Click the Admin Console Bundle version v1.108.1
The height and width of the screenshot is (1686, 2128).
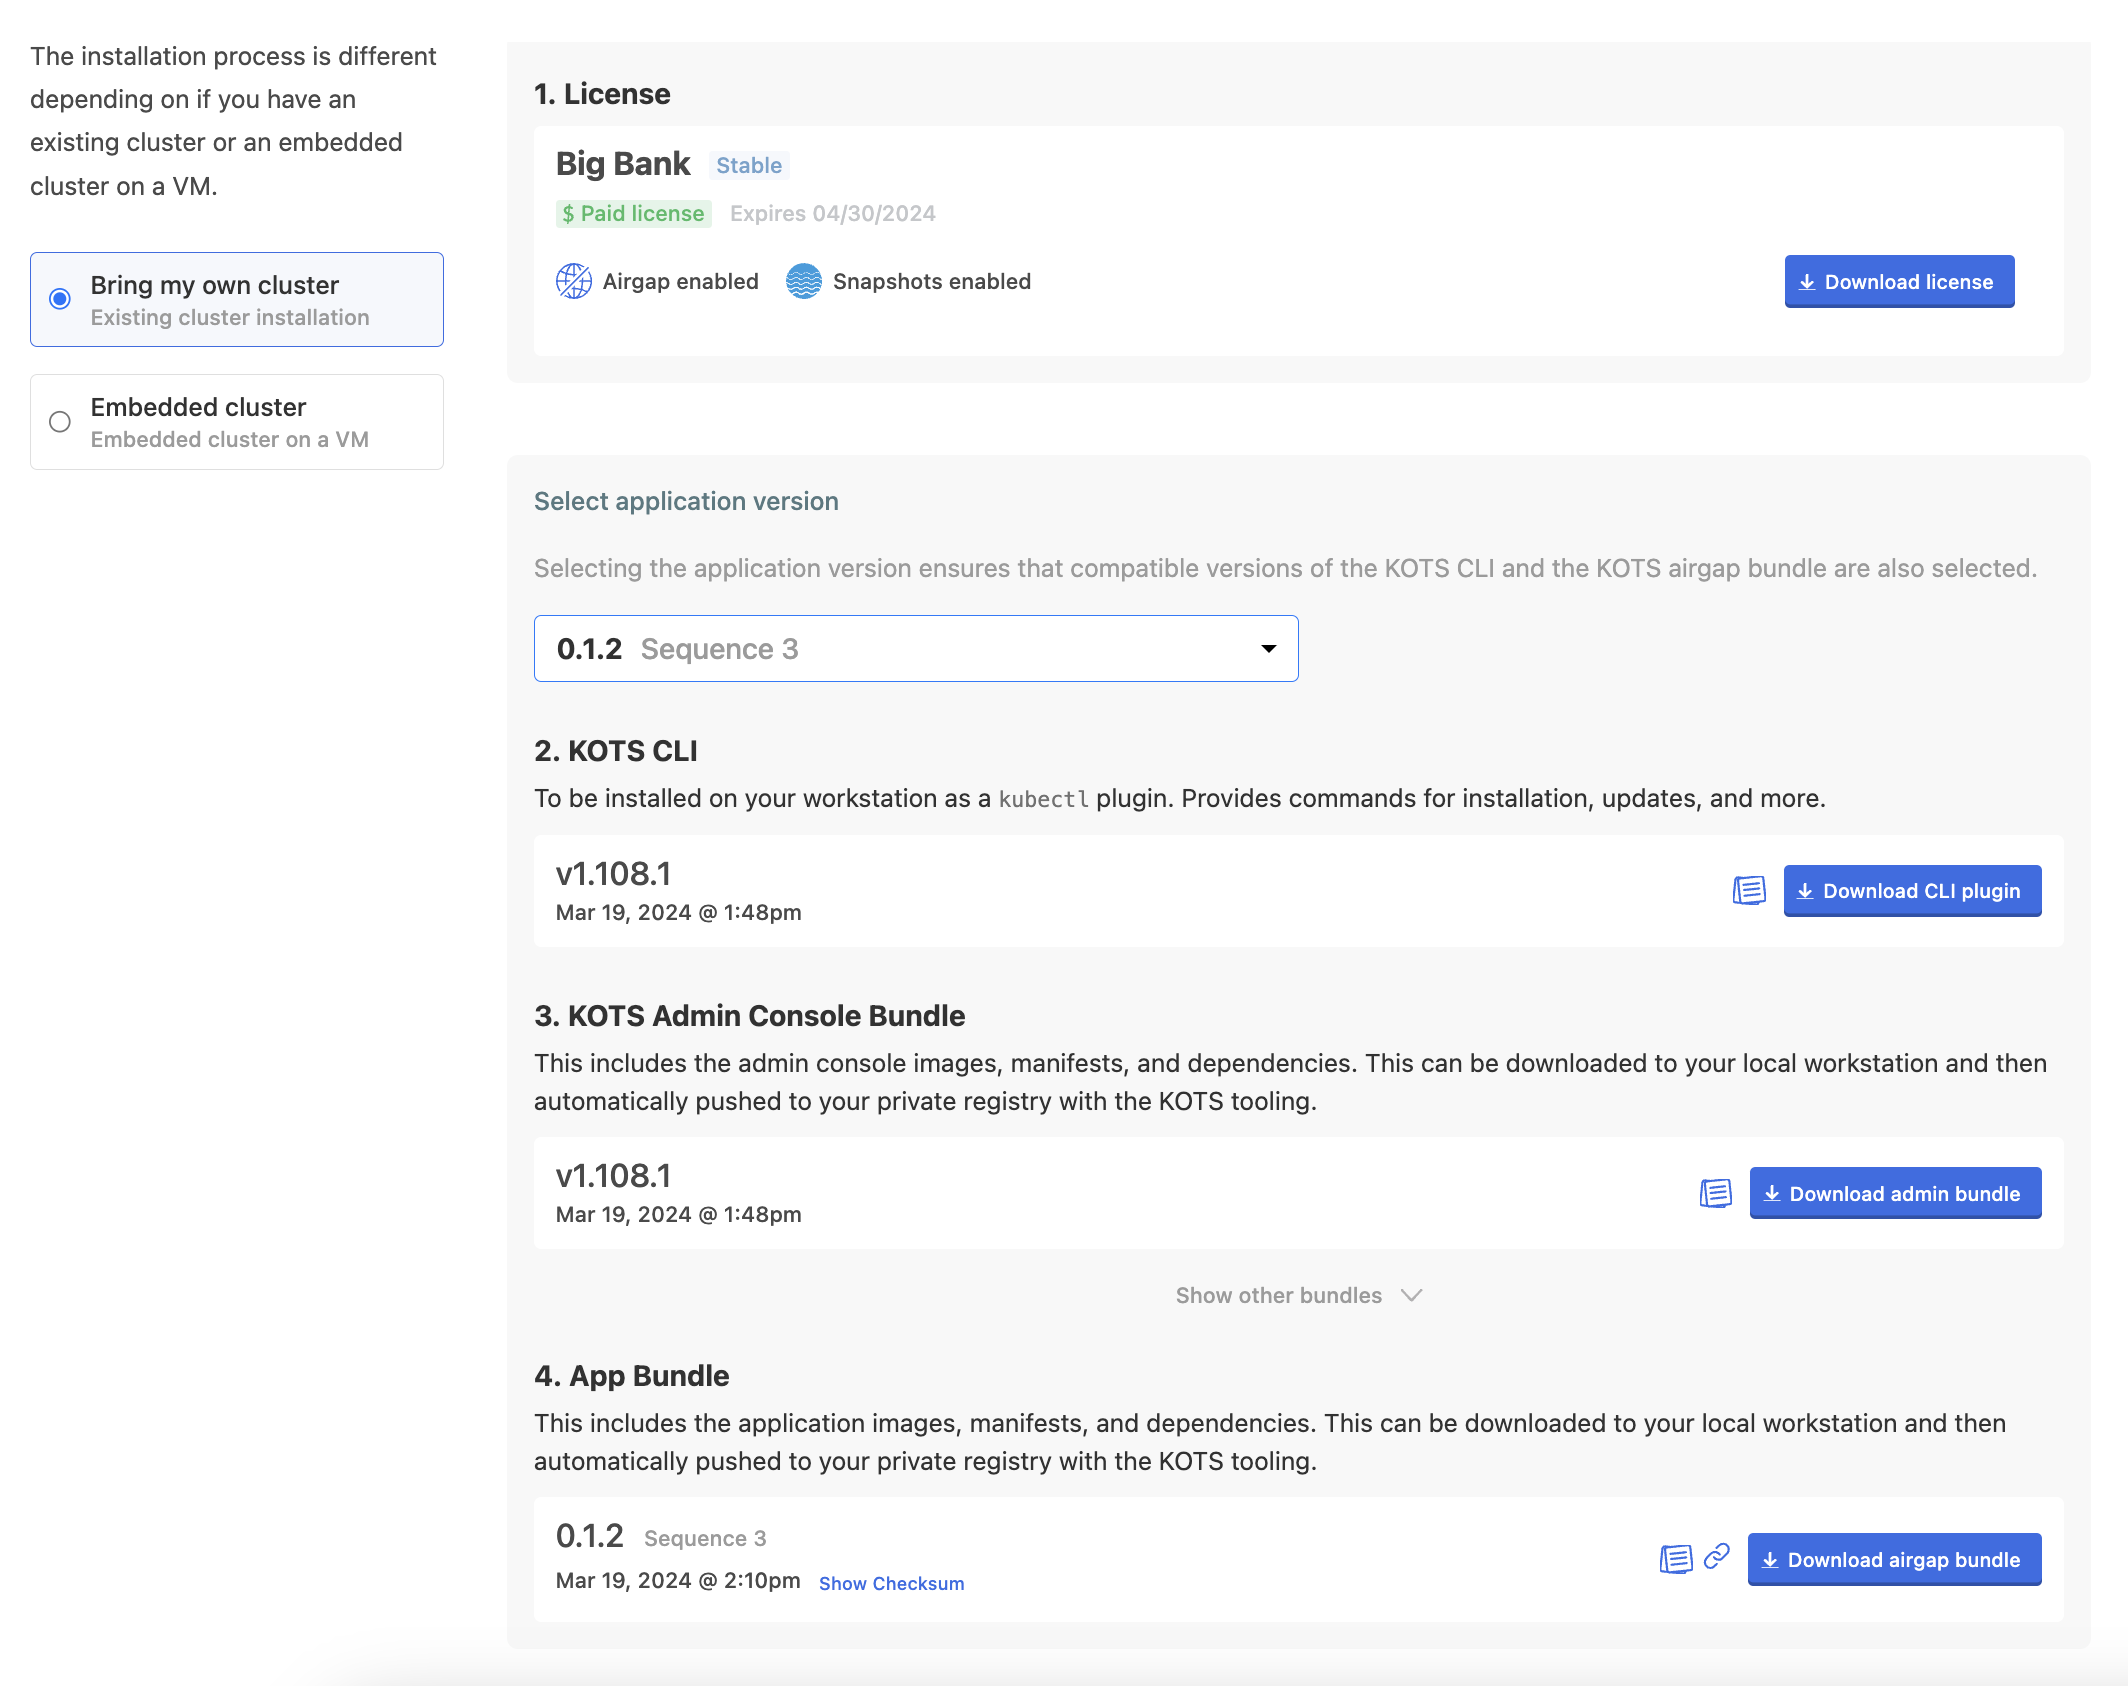point(614,1175)
